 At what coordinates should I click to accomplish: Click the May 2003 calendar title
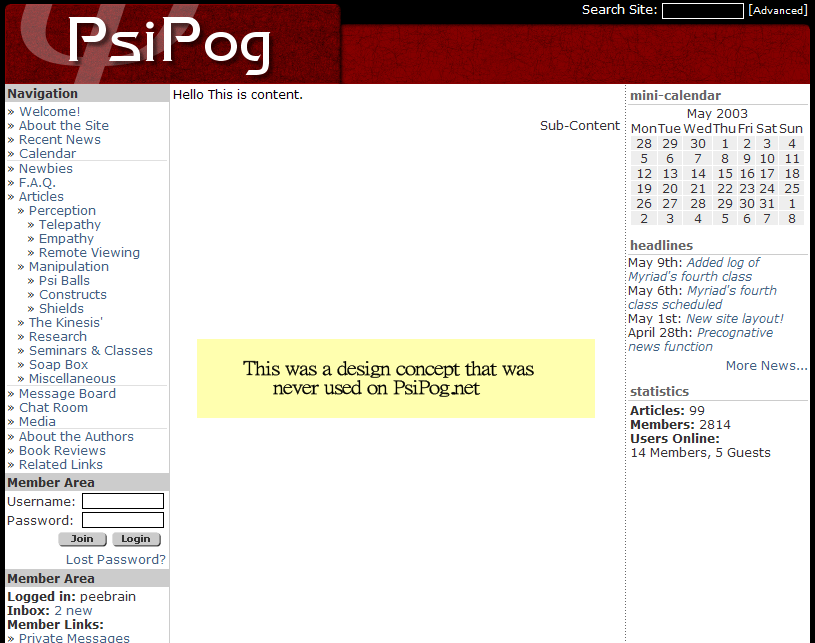click(717, 114)
